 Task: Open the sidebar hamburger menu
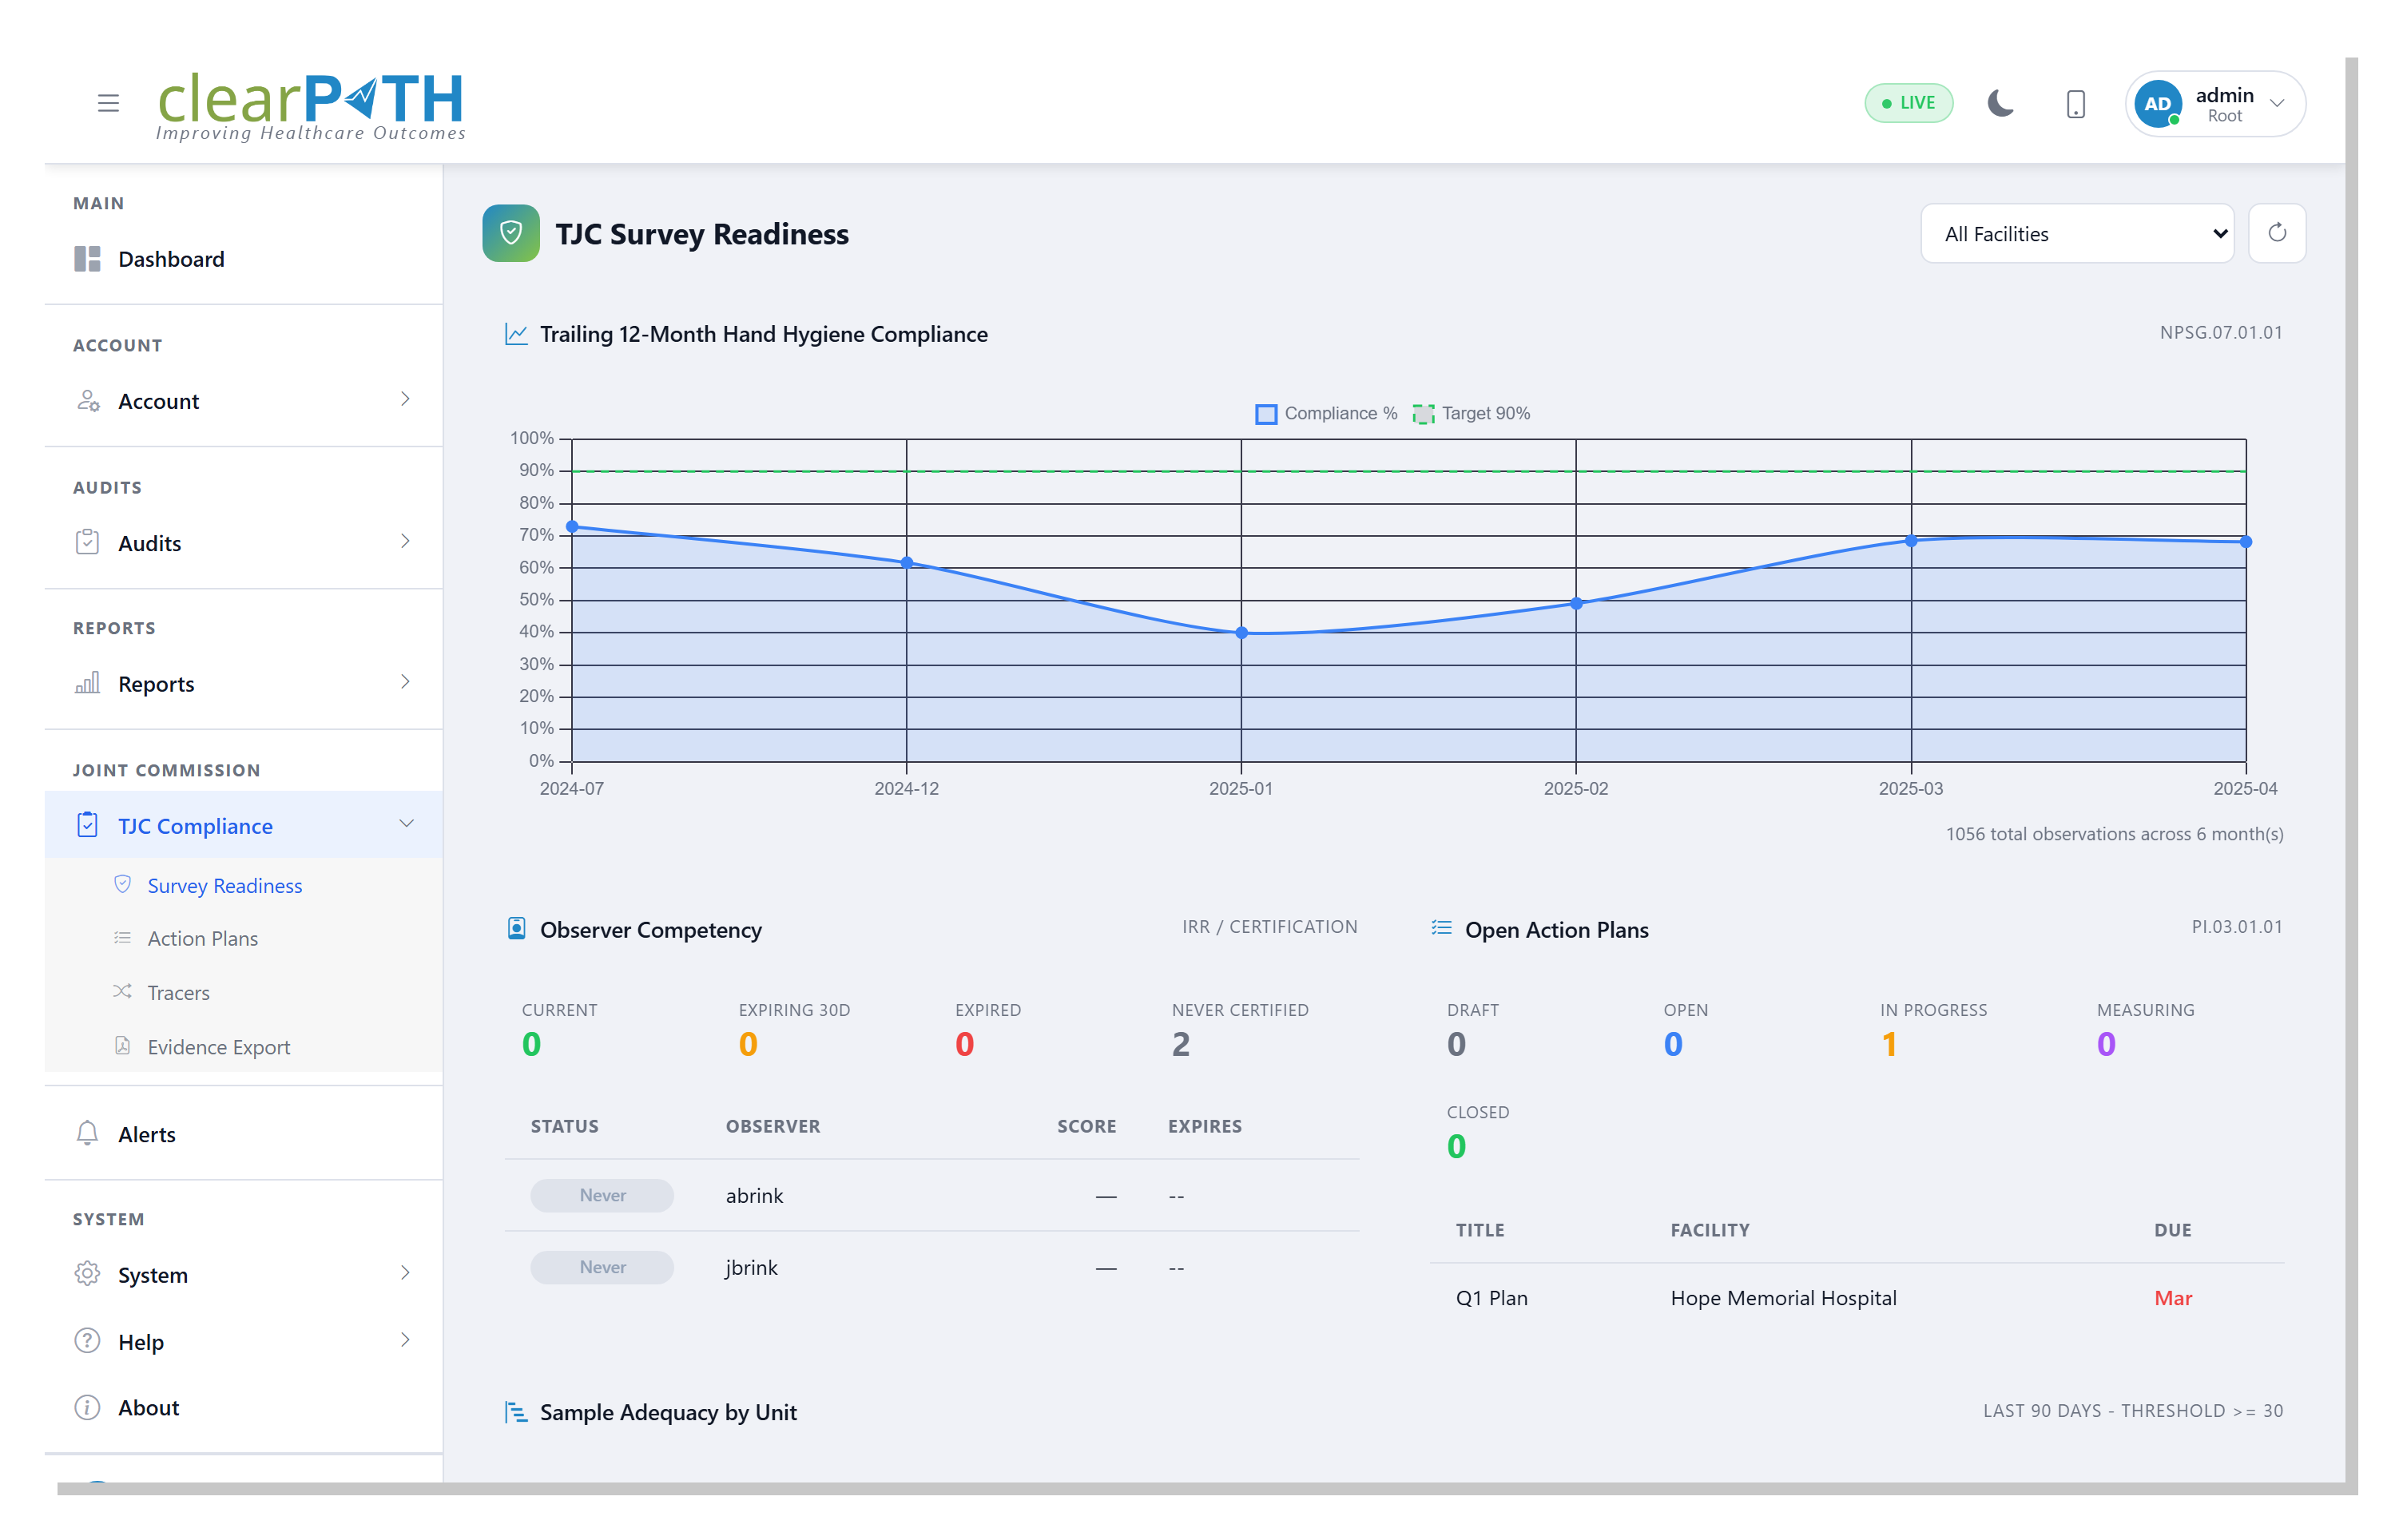coord(108,102)
